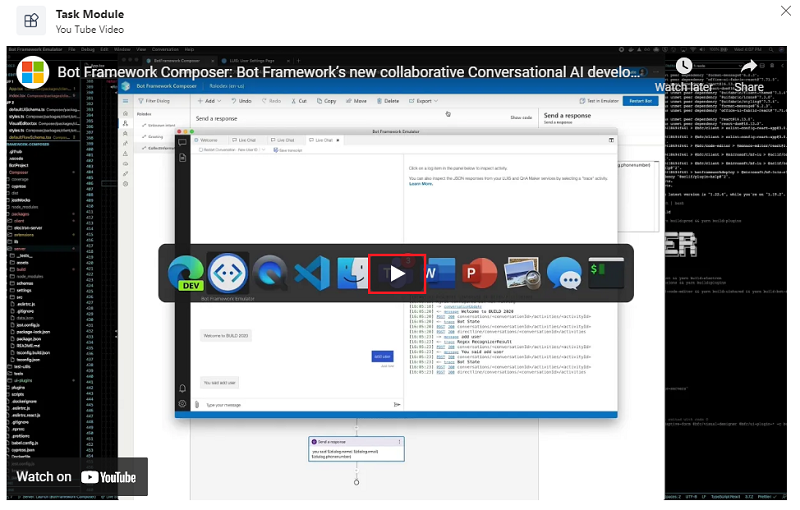
Task: Open Watch later clock icon
Action: point(684,66)
